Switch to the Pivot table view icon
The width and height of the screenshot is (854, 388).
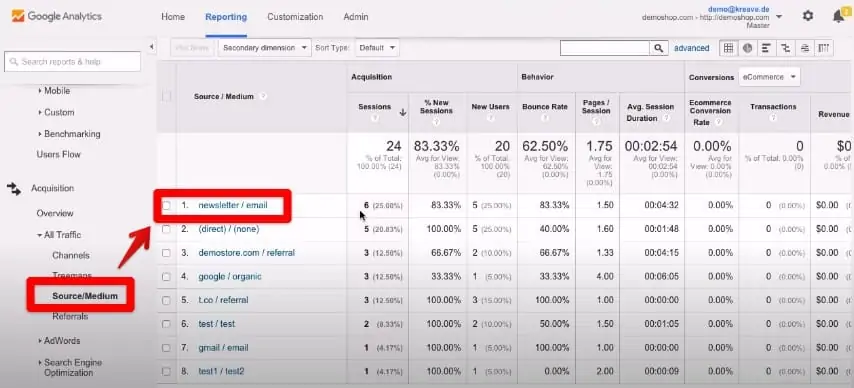coord(824,48)
